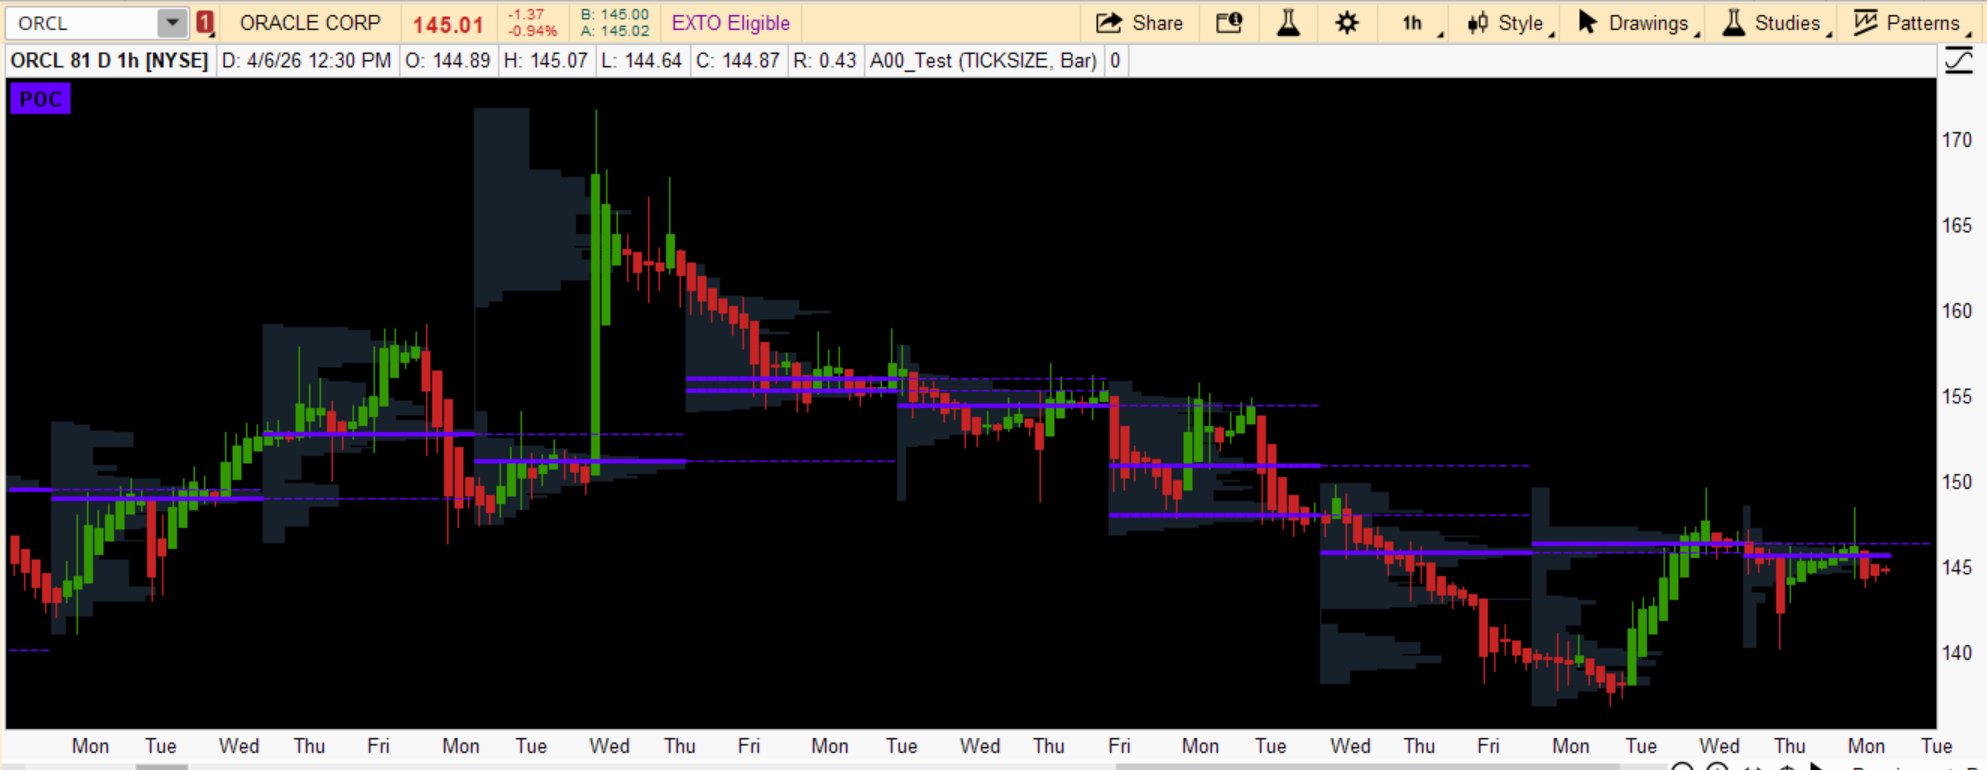Open the news and info card icon
Screen dimensions: 1987x770
tap(1229, 23)
